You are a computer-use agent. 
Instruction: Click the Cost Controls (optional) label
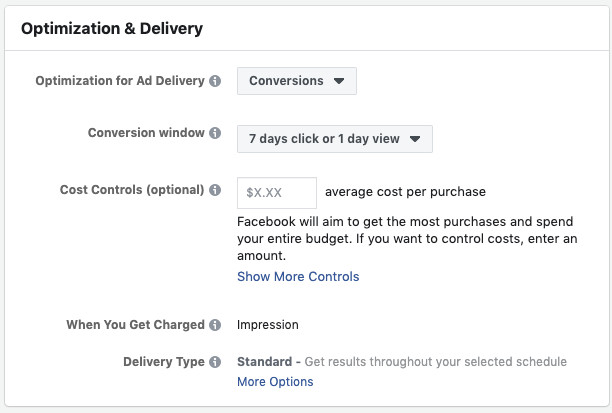click(132, 190)
